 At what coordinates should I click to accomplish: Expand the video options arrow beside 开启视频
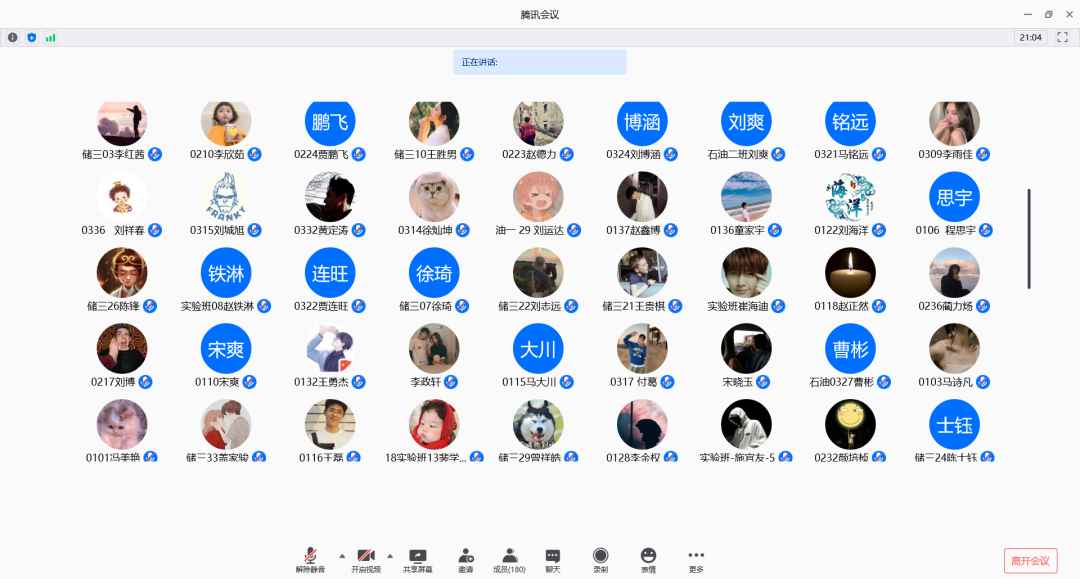pyautogui.click(x=389, y=555)
